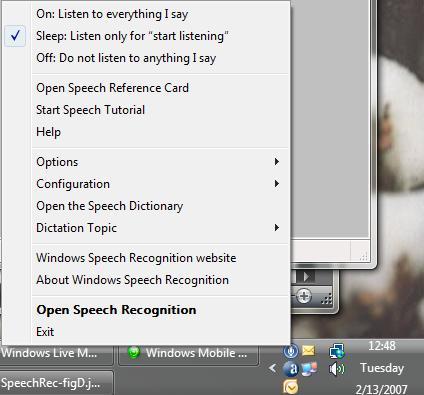Open the yellow mail envelope tray icon
The height and width of the screenshot is (395, 424).
[x=308, y=350]
